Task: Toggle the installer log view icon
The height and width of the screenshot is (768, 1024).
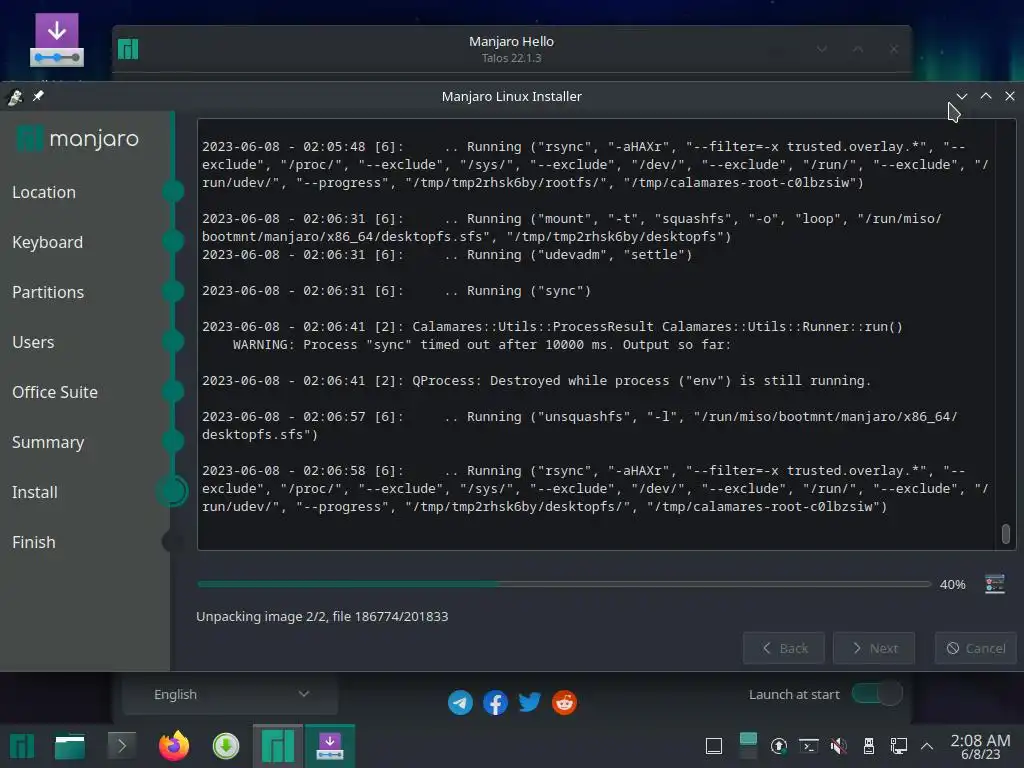Action: pos(995,584)
